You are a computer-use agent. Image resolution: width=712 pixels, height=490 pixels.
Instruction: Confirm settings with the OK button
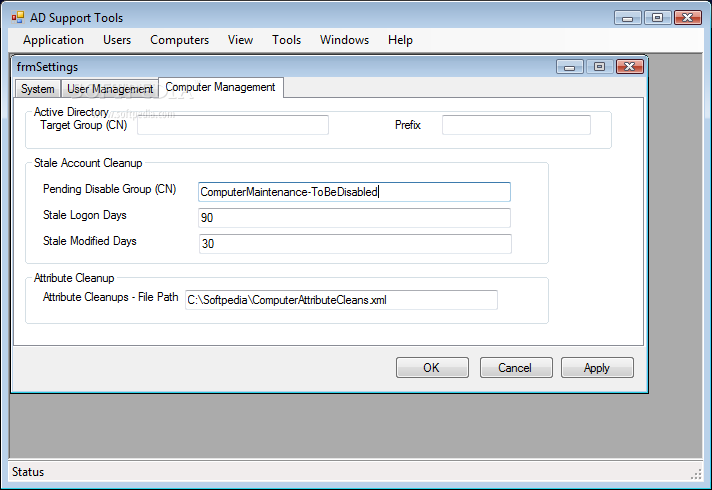coord(432,367)
